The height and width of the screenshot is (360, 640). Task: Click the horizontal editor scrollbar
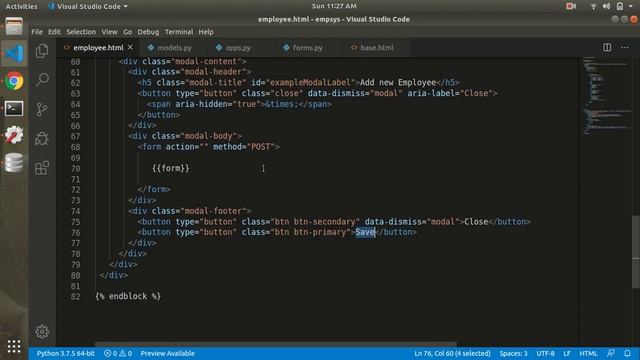(x=276, y=344)
